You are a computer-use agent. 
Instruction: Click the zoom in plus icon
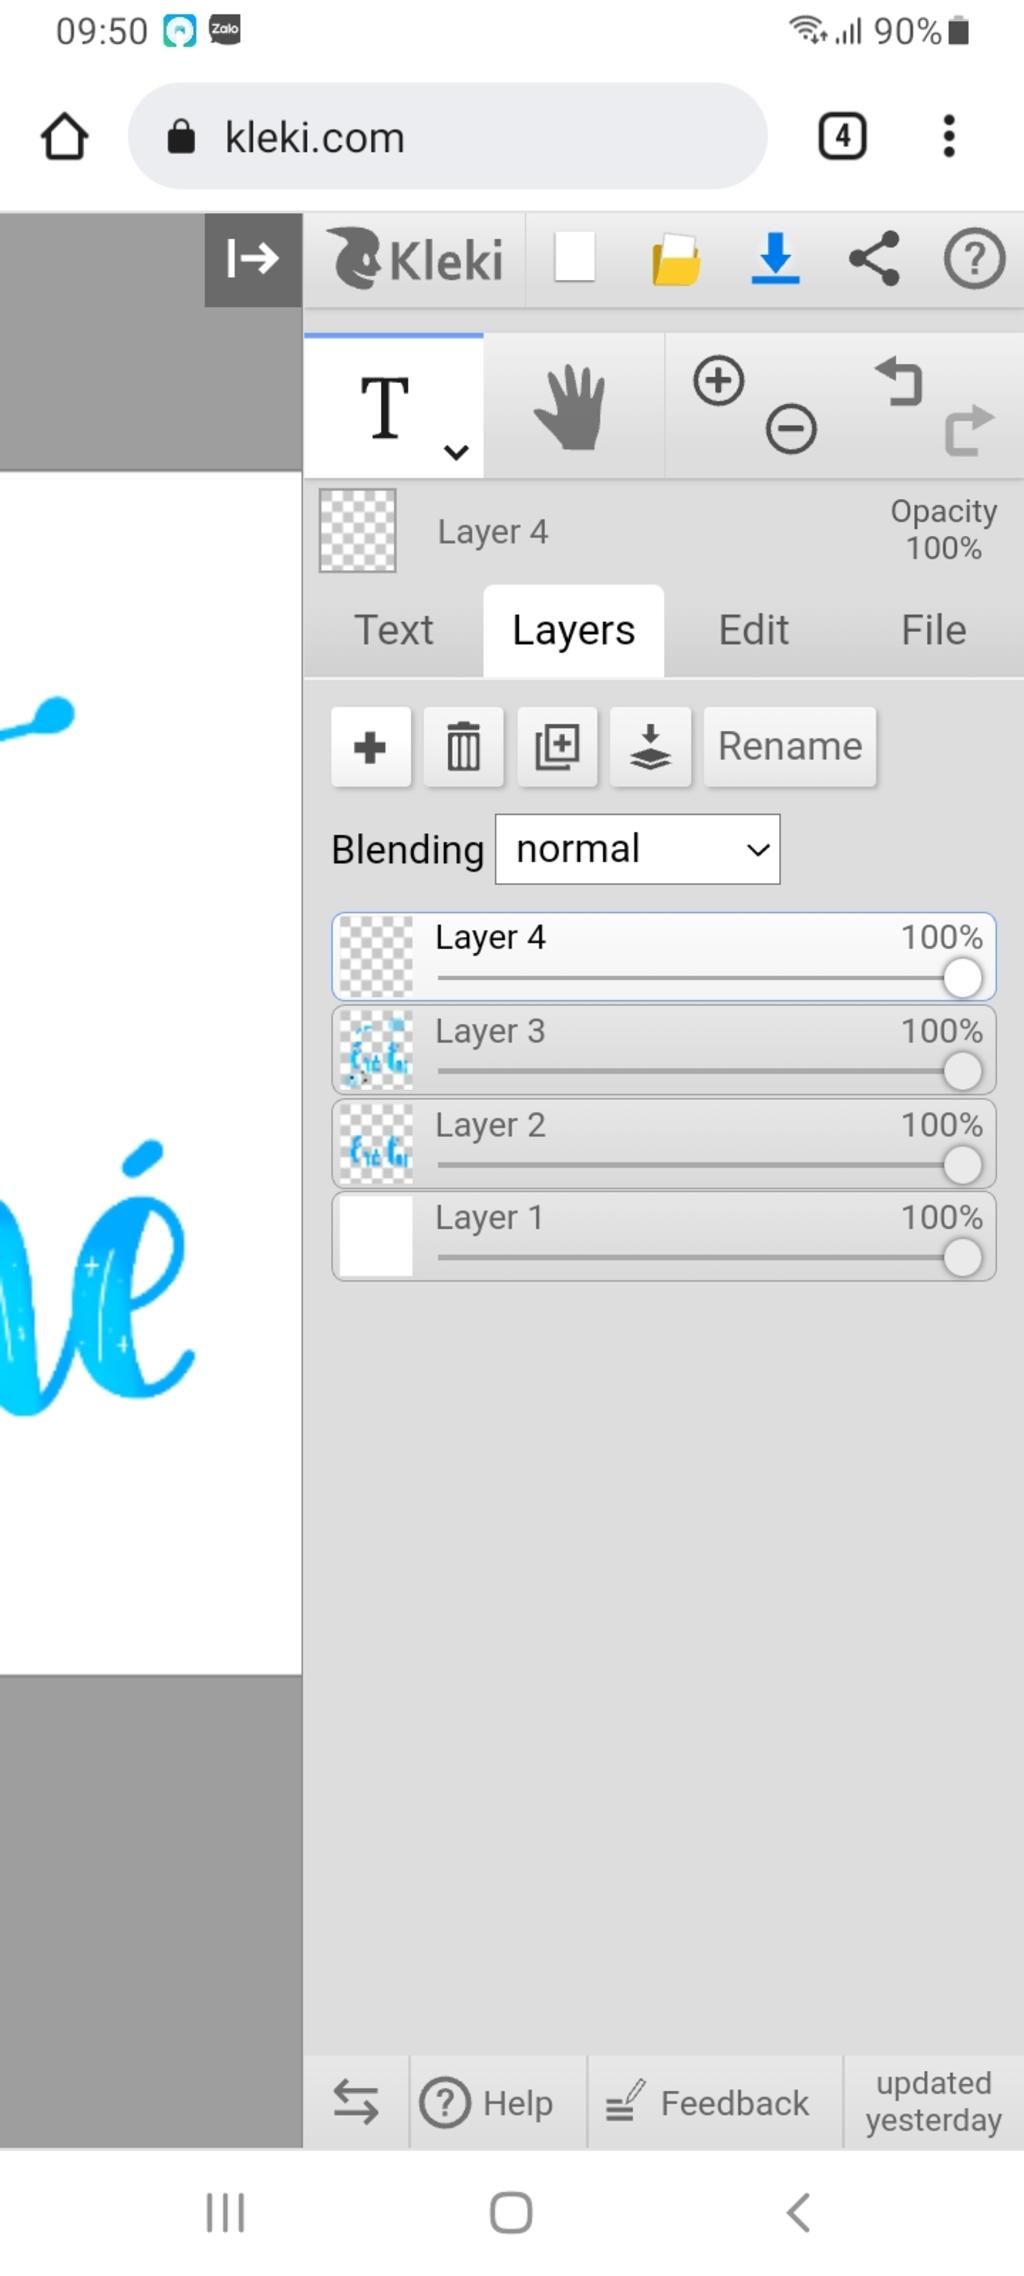[x=719, y=381]
